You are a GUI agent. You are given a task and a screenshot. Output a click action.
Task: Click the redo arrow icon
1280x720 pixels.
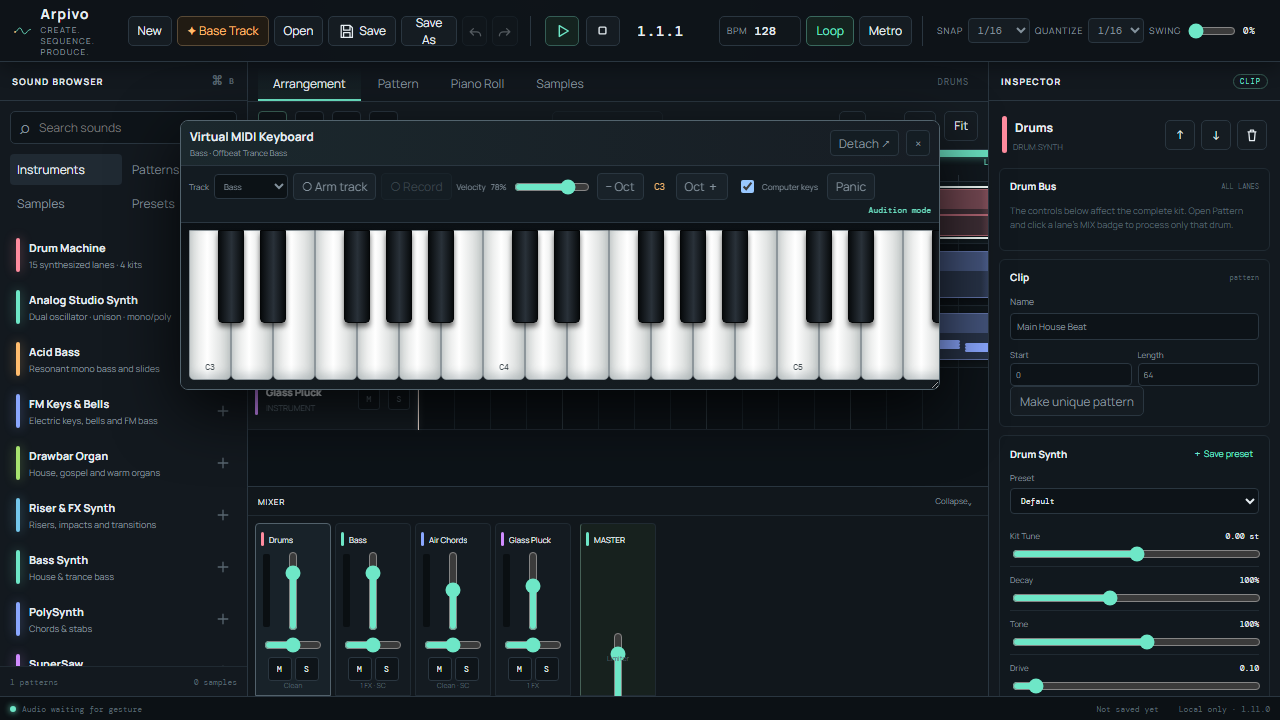click(x=505, y=32)
